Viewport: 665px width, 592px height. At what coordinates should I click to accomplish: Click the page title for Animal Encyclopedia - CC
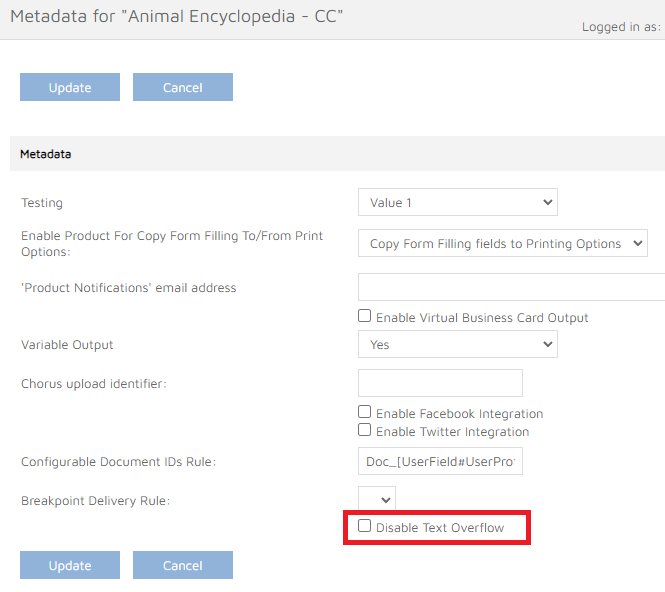pos(177,17)
